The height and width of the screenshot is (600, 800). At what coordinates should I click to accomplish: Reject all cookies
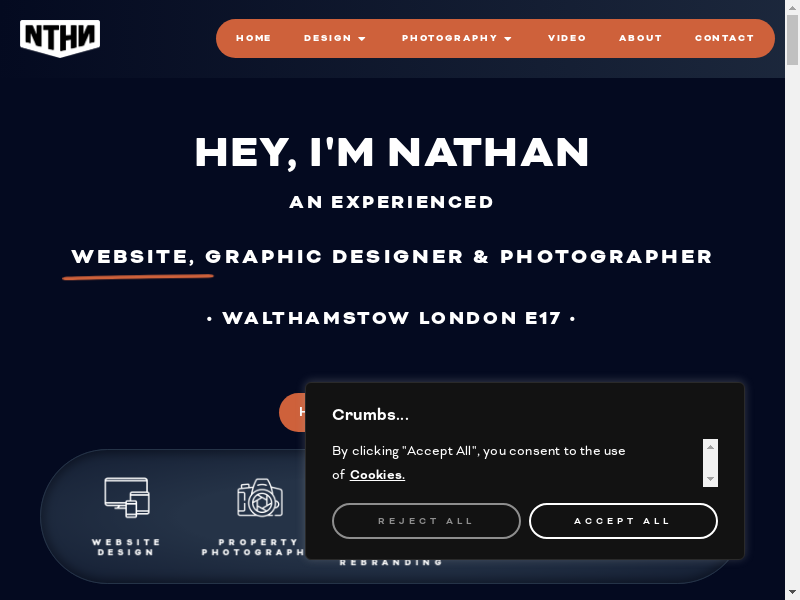pos(426,521)
